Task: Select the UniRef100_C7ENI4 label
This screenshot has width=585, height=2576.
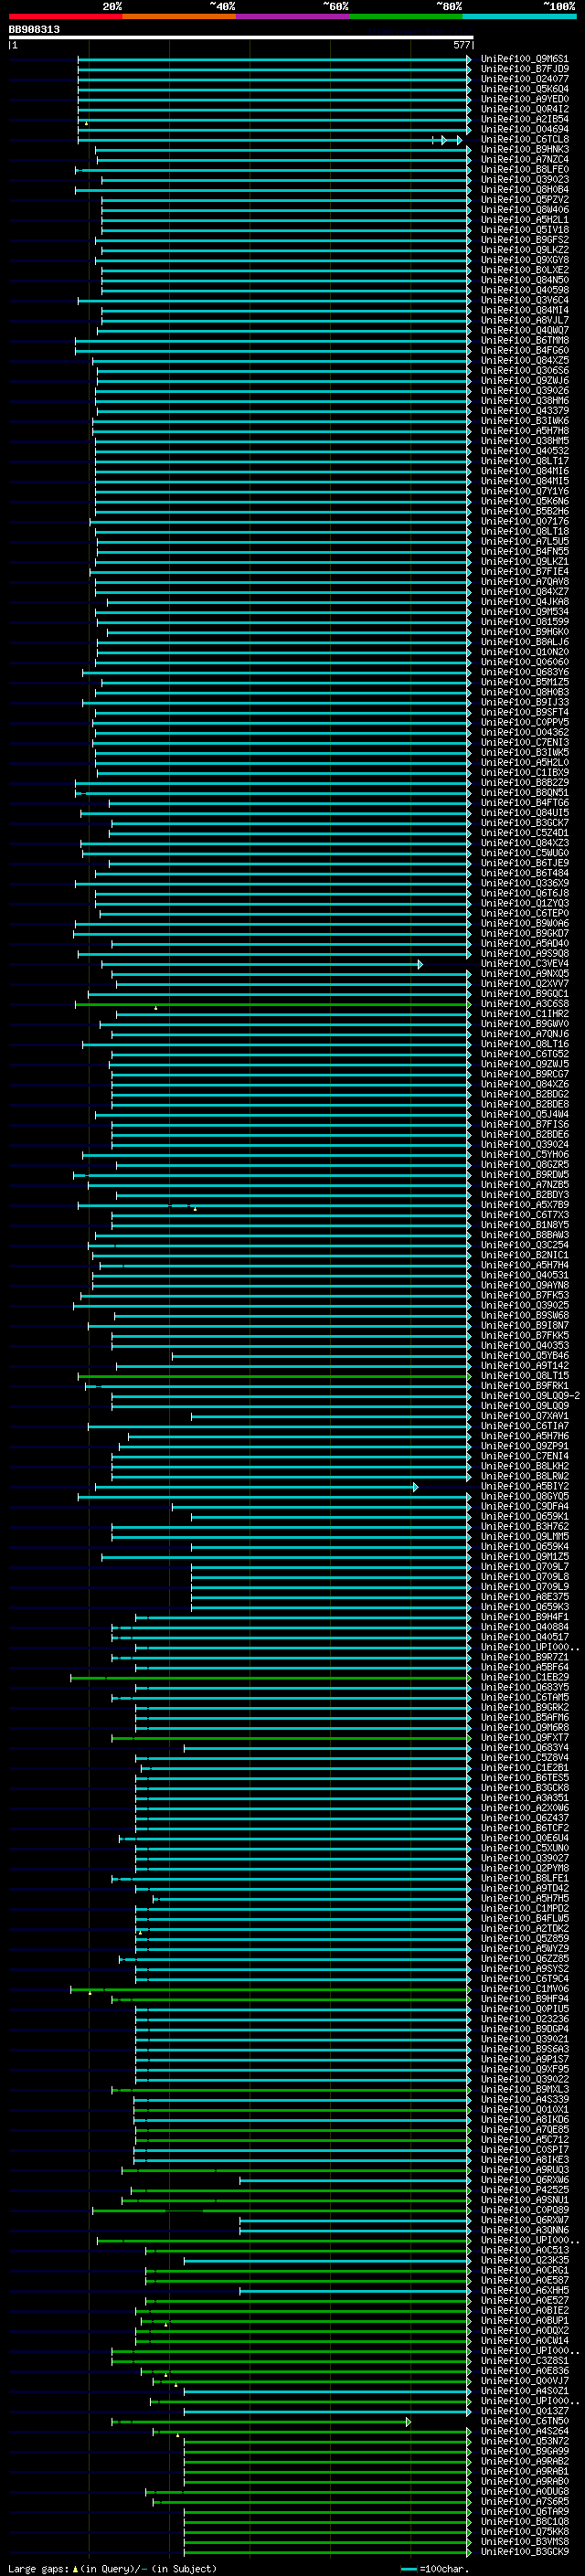Action: (x=524, y=1456)
